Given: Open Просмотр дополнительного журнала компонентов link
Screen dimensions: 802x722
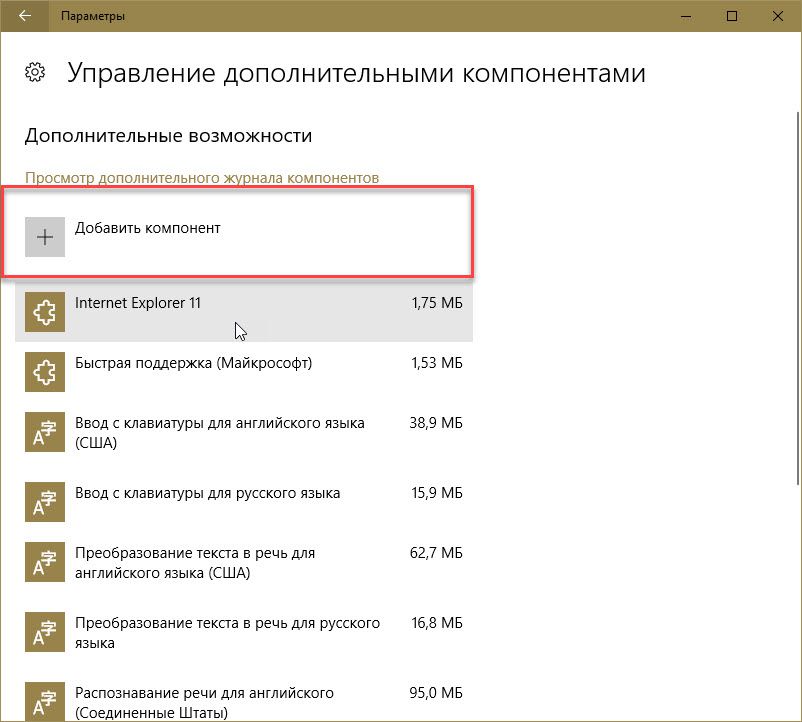Looking at the screenshot, I should pos(202,178).
